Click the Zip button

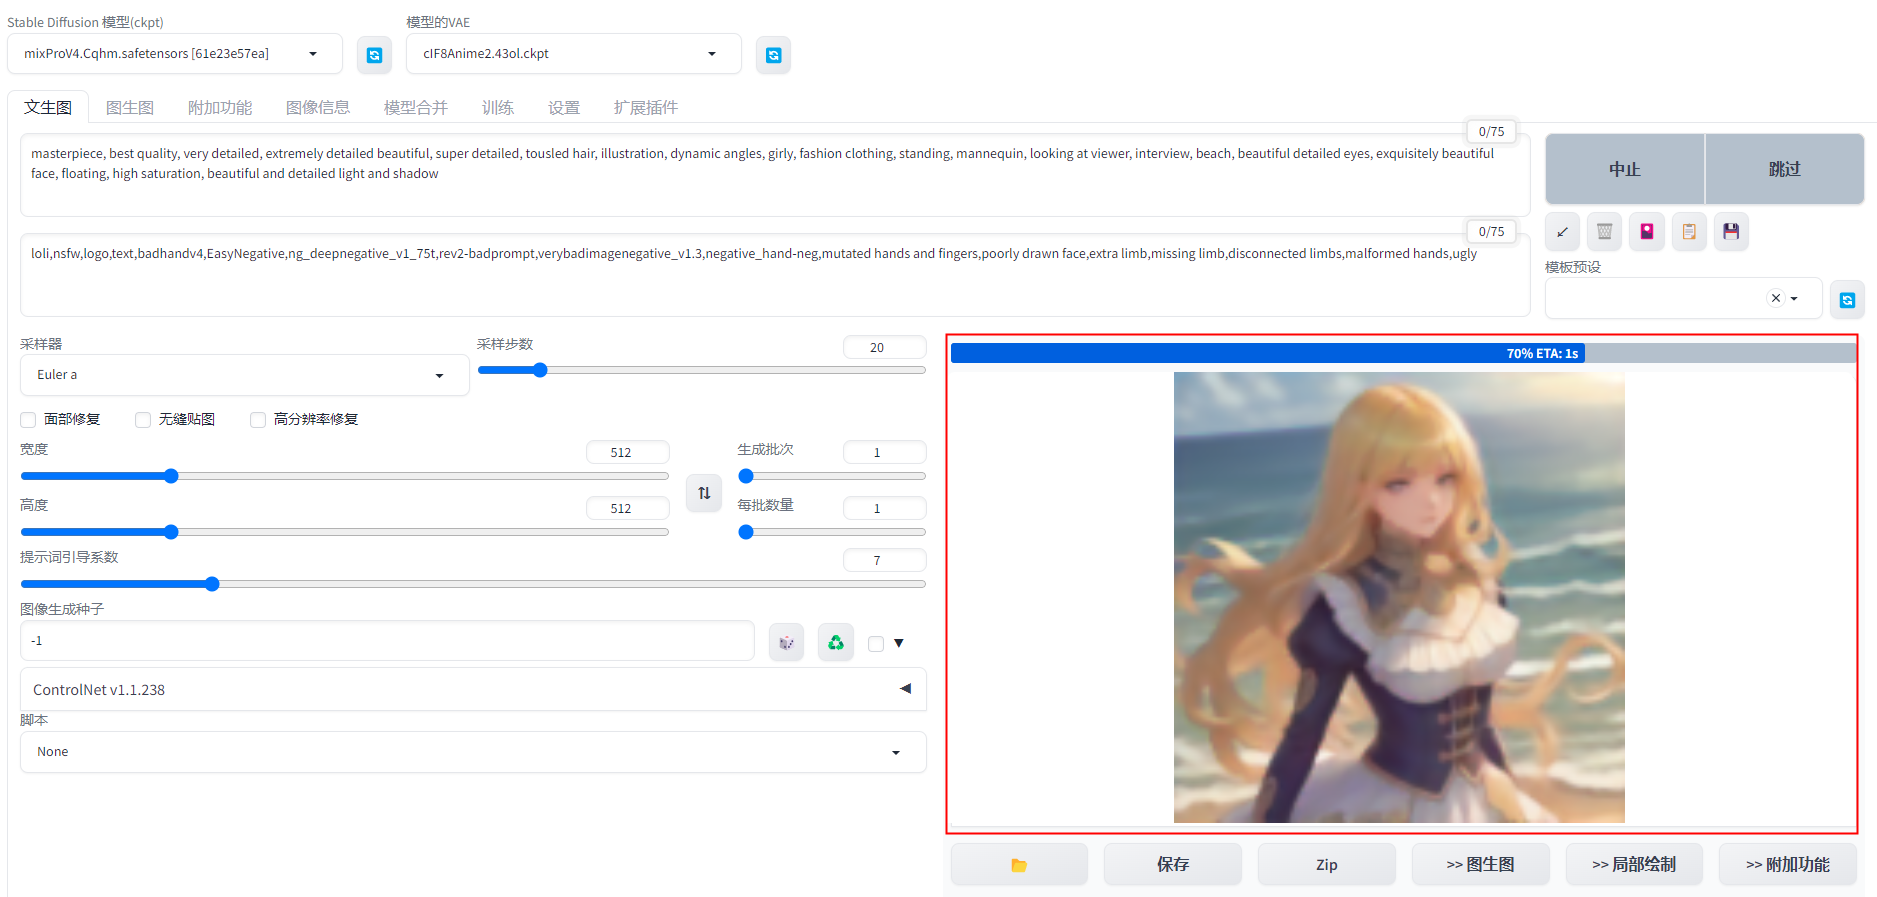pos(1327,864)
